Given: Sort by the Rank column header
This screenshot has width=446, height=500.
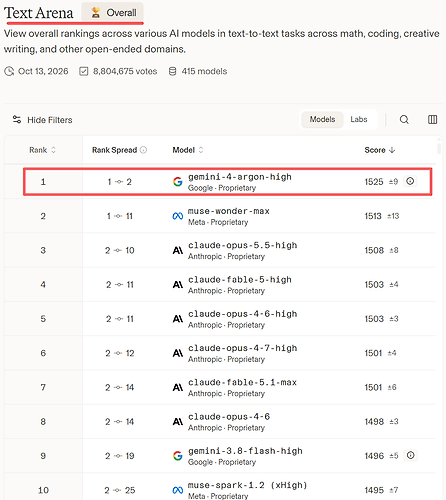Looking at the screenshot, I should pyautogui.click(x=42, y=150).
